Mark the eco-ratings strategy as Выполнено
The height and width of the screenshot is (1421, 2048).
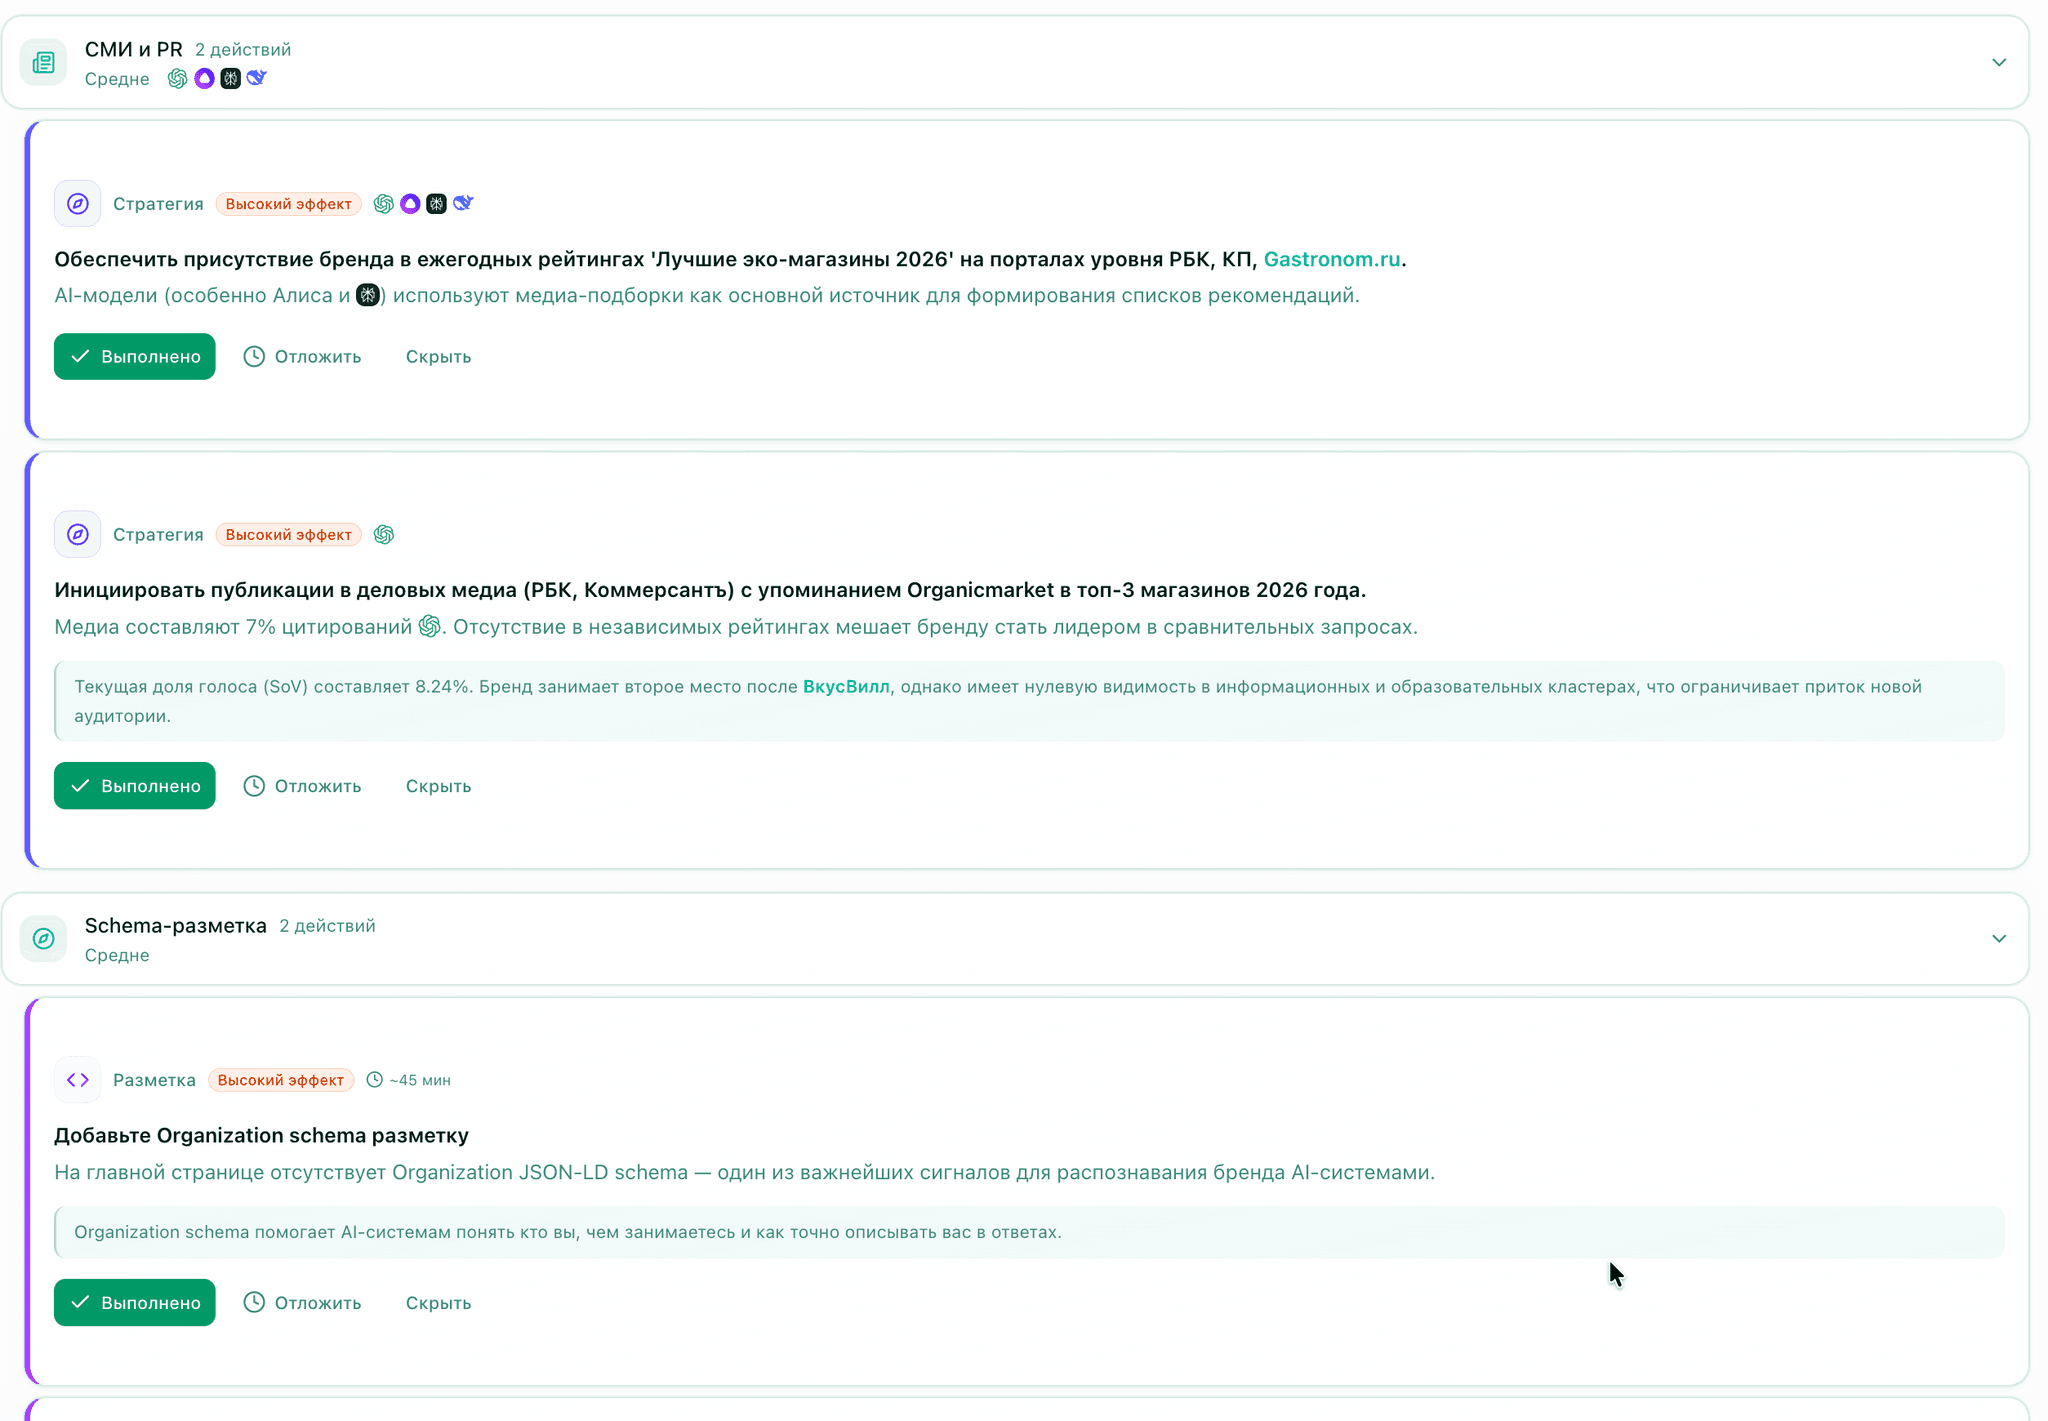click(x=134, y=356)
